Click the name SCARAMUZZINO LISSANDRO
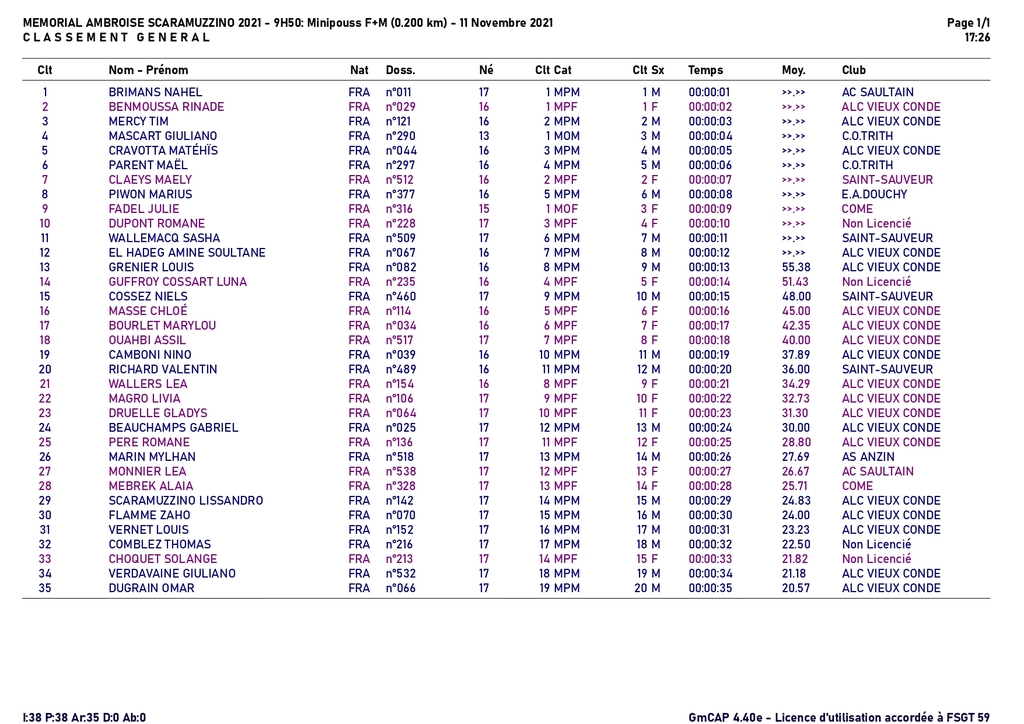The width and height of the screenshot is (1024, 724). point(185,501)
